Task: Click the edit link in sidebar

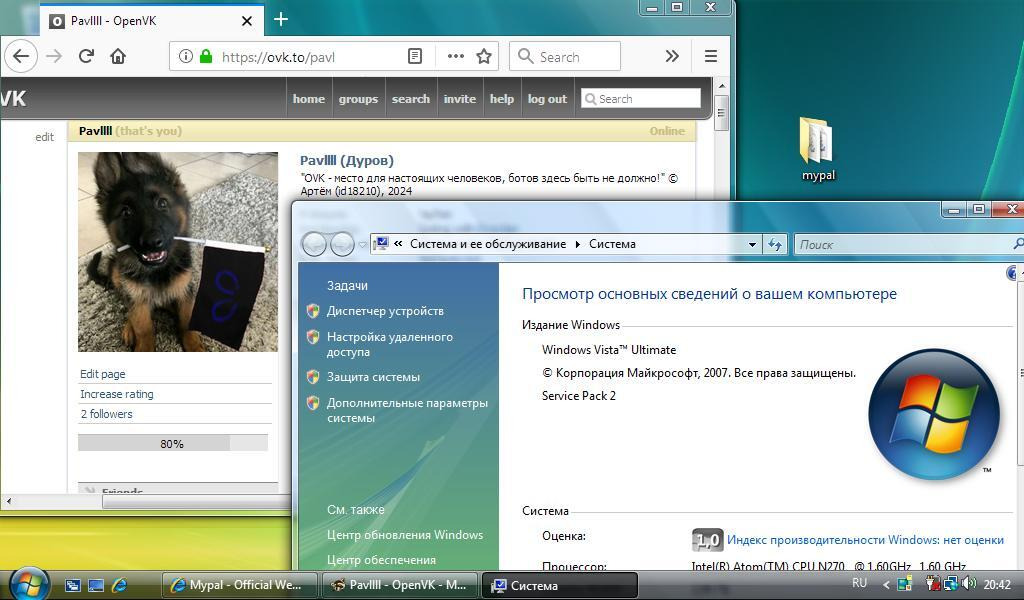Action: (x=44, y=136)
